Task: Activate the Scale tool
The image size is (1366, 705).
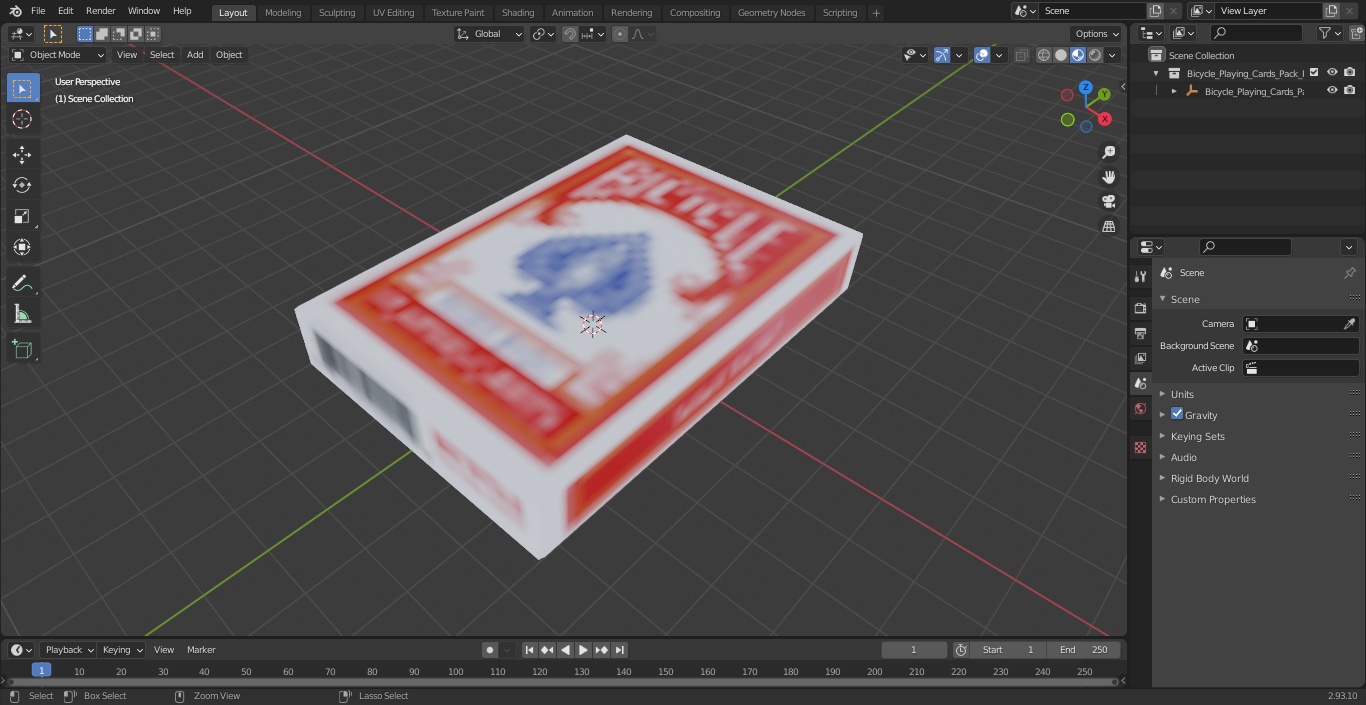Action: pyautogui.click(x=22, y=216)
